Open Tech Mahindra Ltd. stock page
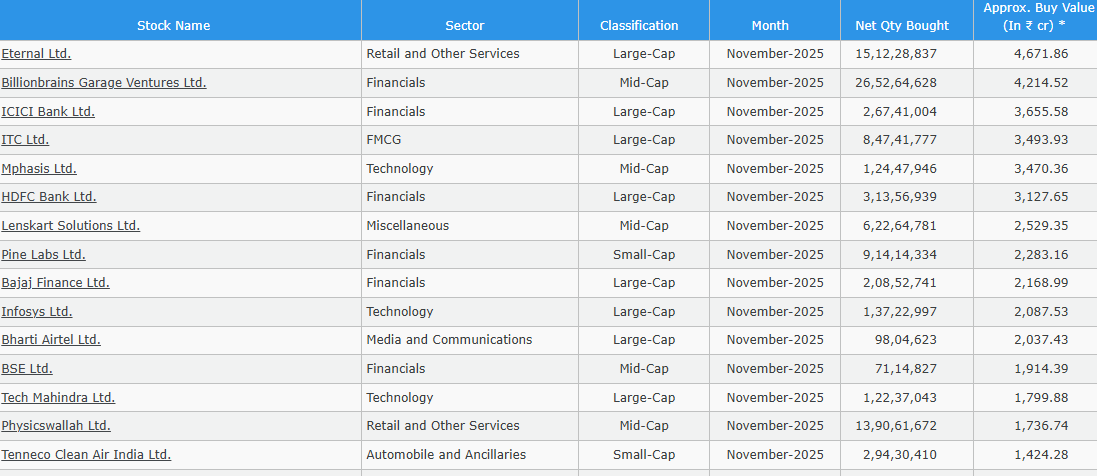 [58, 398]
